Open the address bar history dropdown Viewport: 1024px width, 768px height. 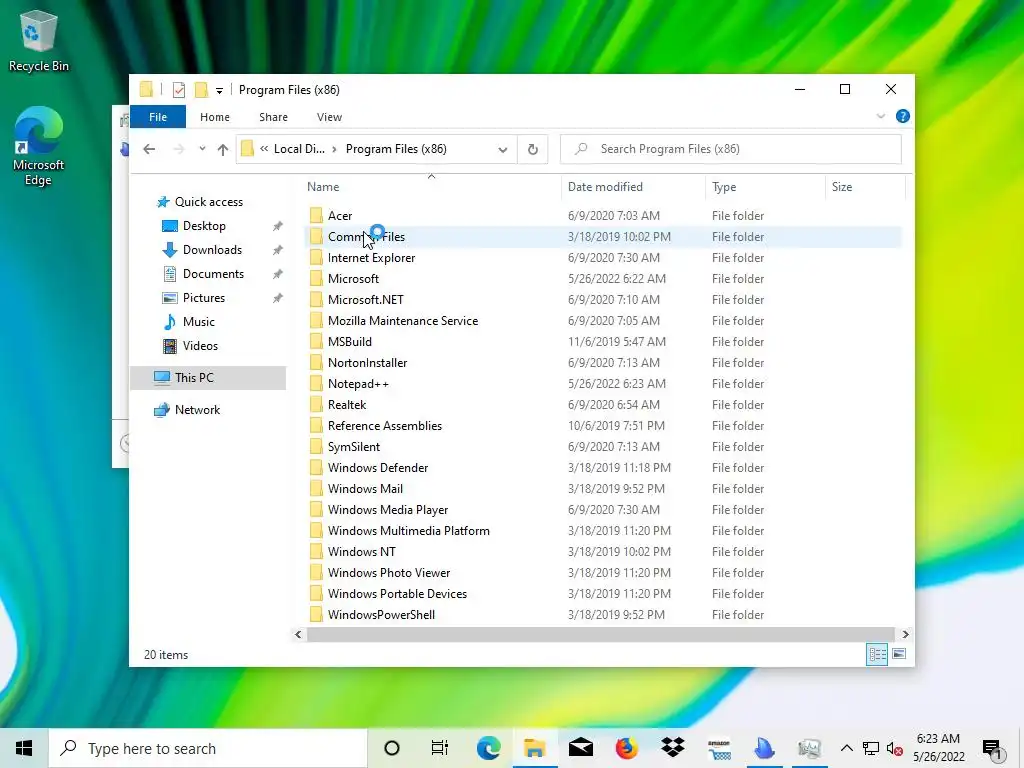click(503, 150)
